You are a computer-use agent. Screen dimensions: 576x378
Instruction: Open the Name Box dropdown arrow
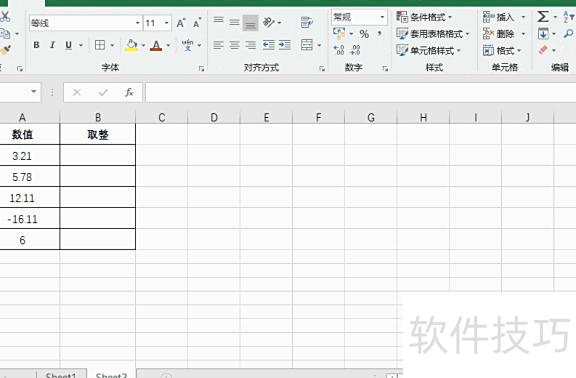click(34, 91)
